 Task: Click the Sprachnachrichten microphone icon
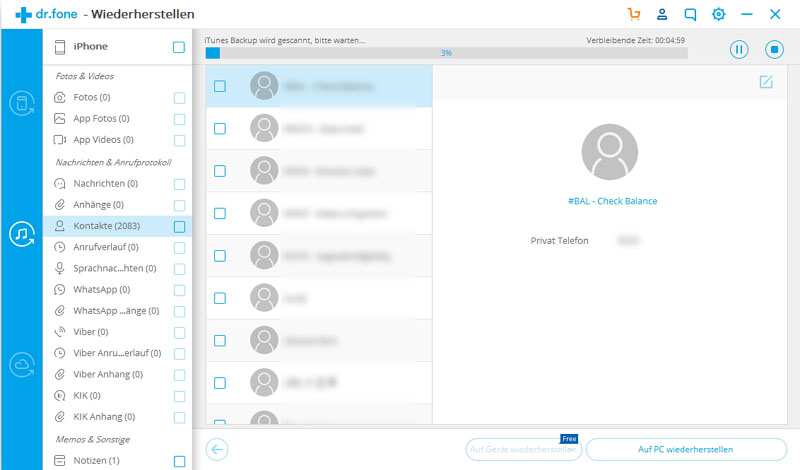pos(60,268)
